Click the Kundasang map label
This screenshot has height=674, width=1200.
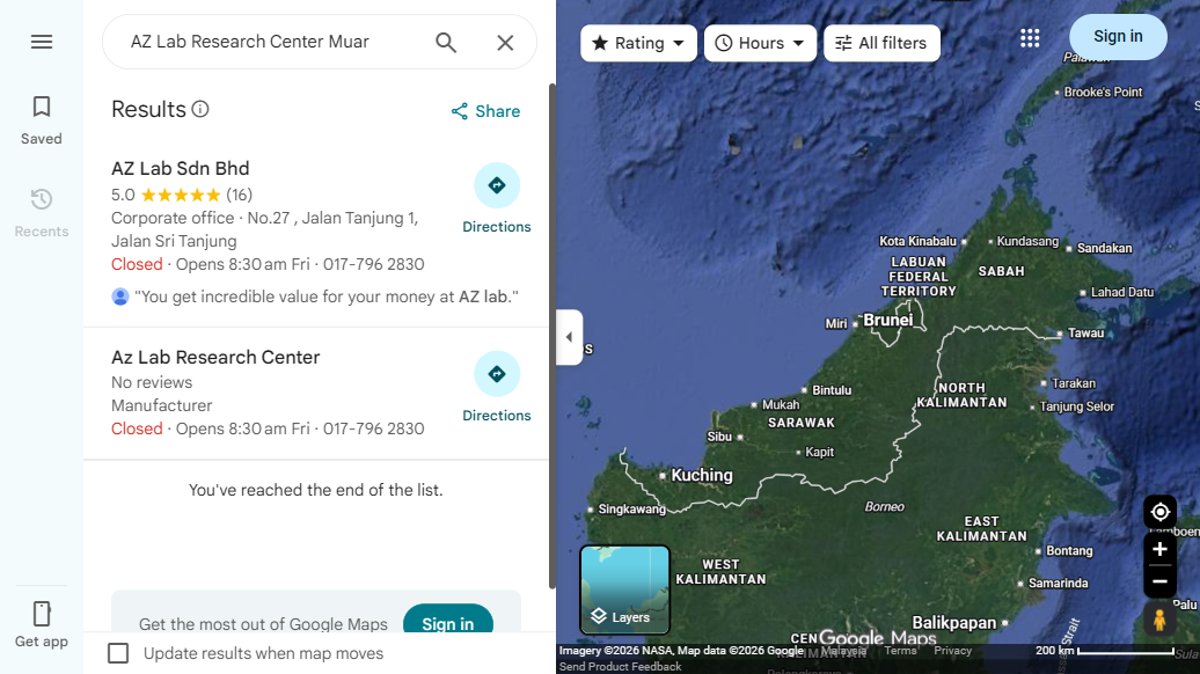click(1028, 241)
